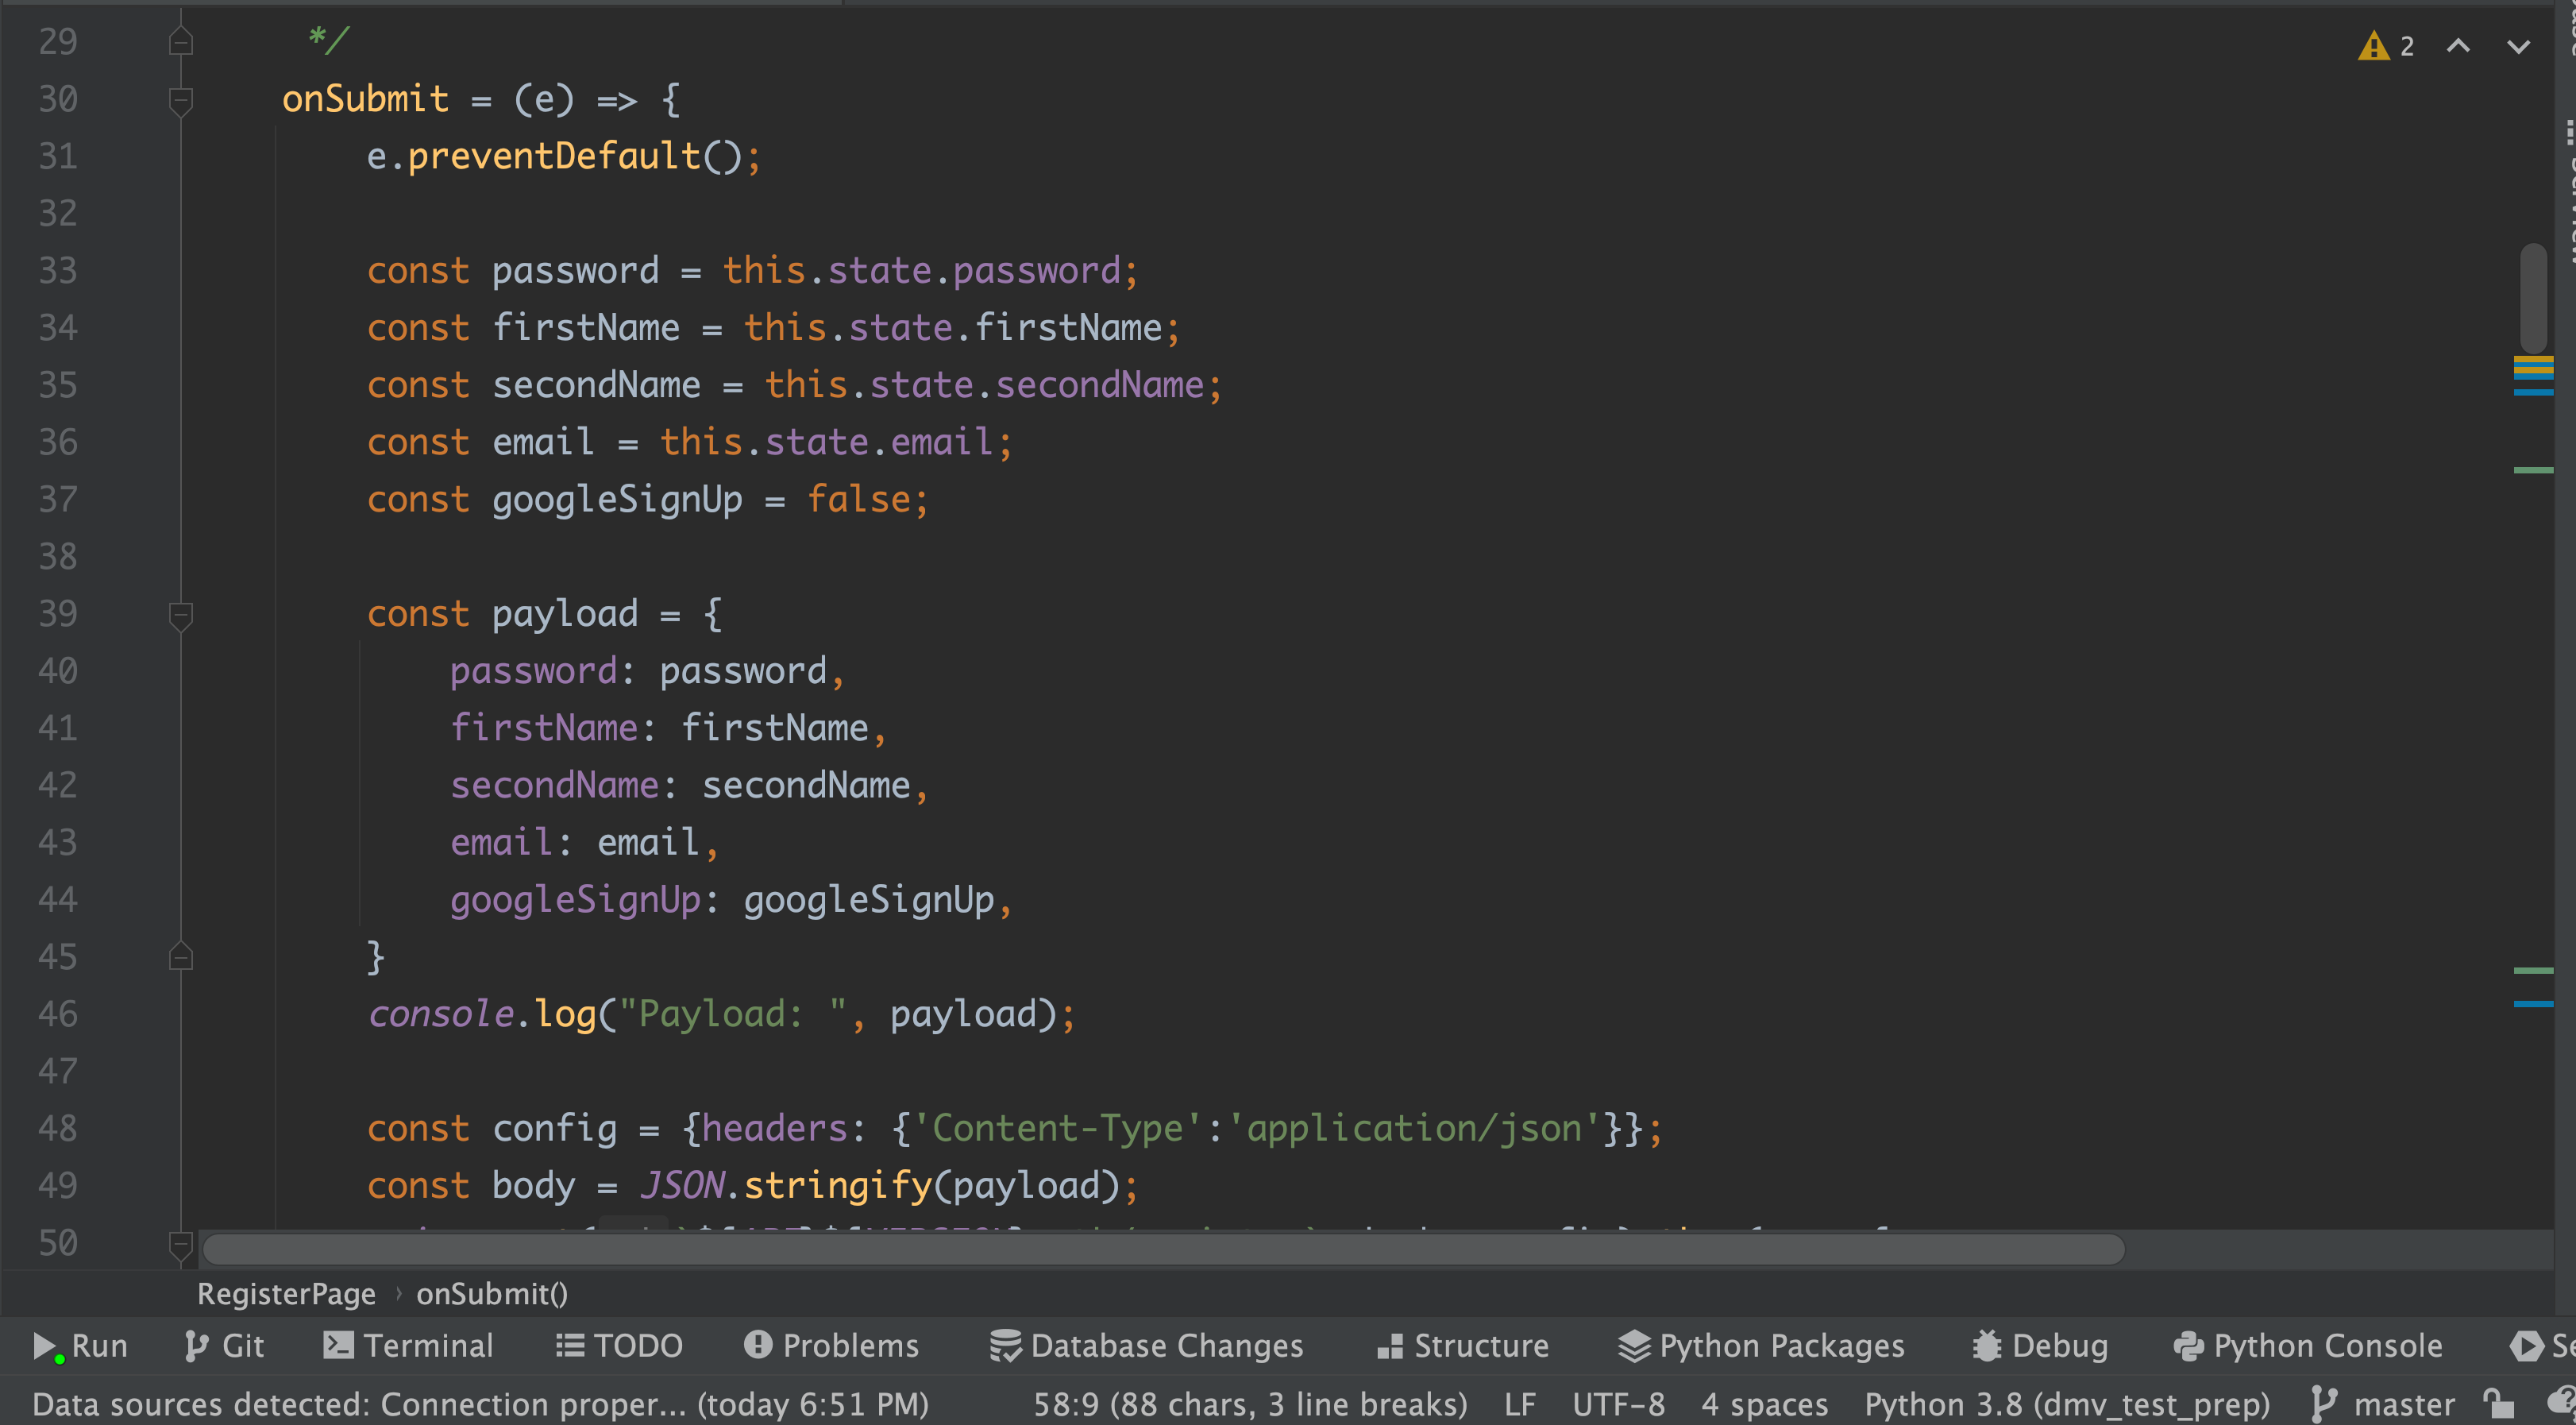Change the LF line separator setting
Screen dimensions: 2576x1425
tap(1519, 1404)
